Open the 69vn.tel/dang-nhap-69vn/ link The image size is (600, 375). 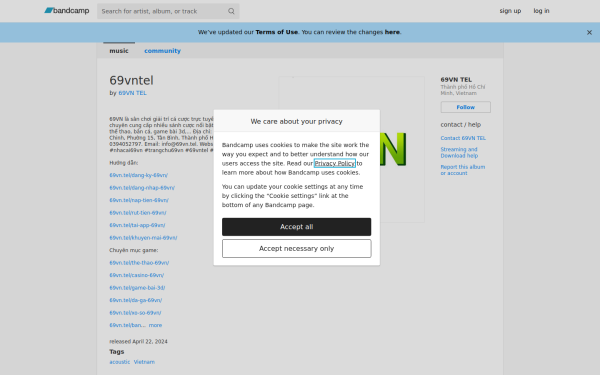(x=142, y=188)
